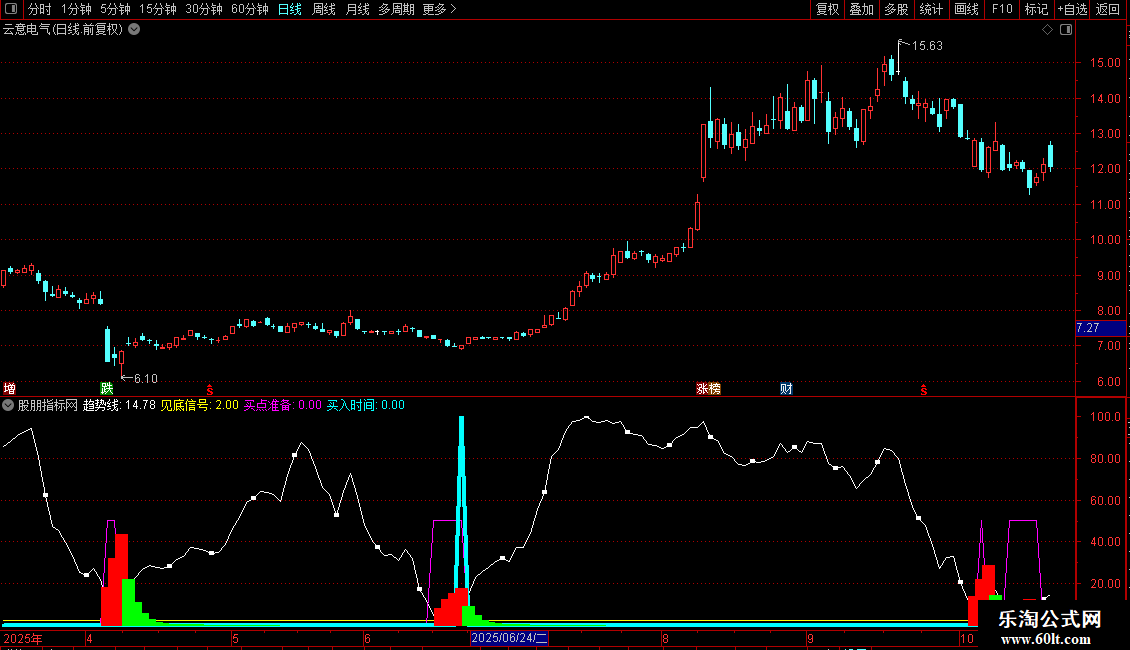Select the 5分钟 period
Viewport: 1130px width, 650px height.
115,9
